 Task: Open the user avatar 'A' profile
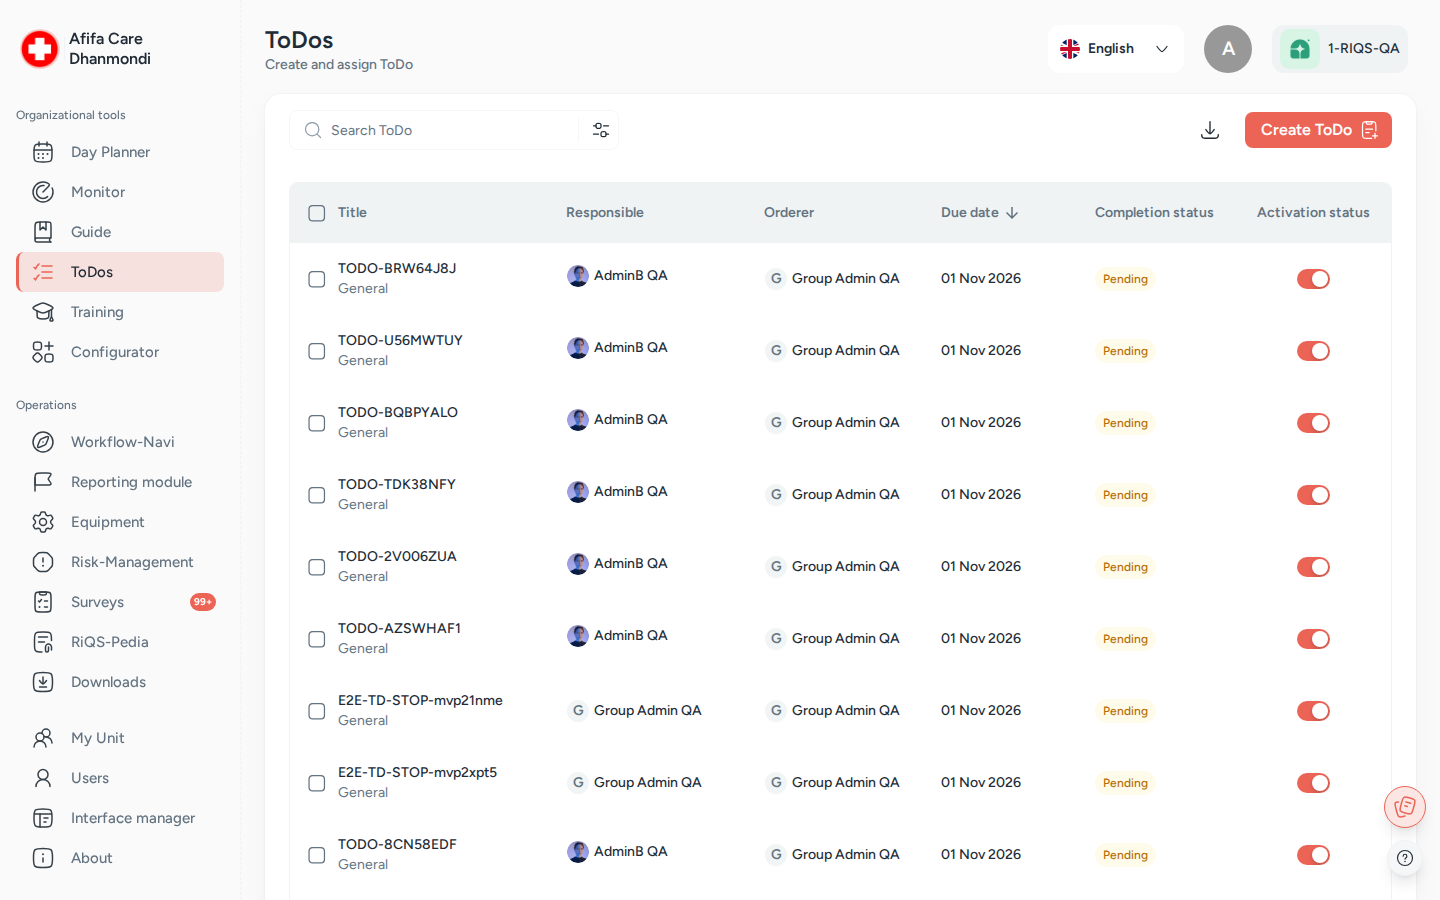pos(1228,49)
